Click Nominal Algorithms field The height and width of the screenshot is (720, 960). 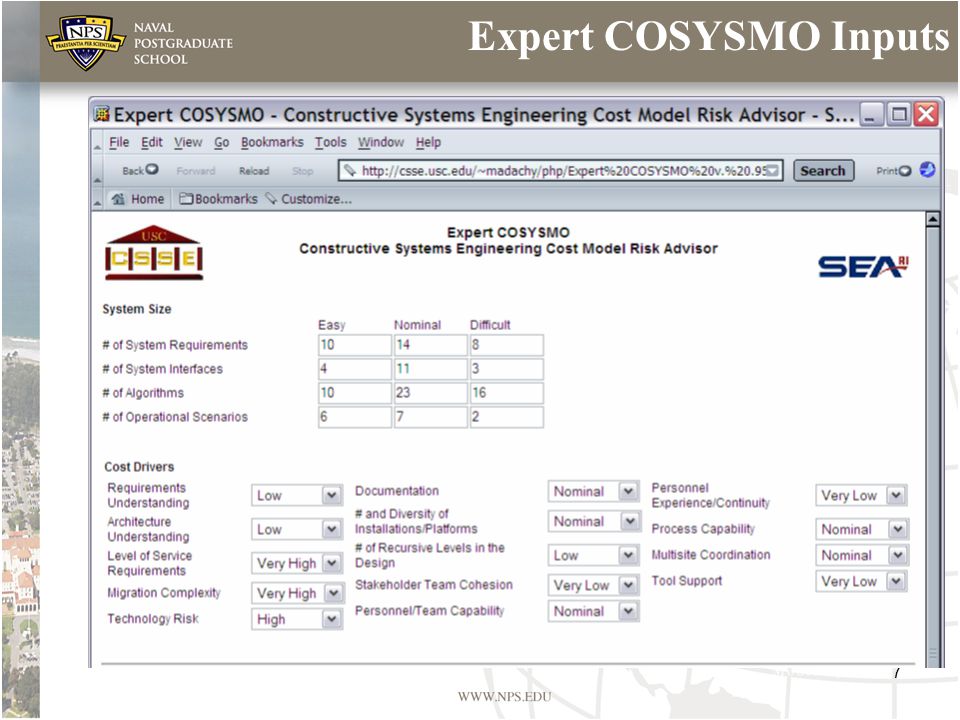(430, 392)
